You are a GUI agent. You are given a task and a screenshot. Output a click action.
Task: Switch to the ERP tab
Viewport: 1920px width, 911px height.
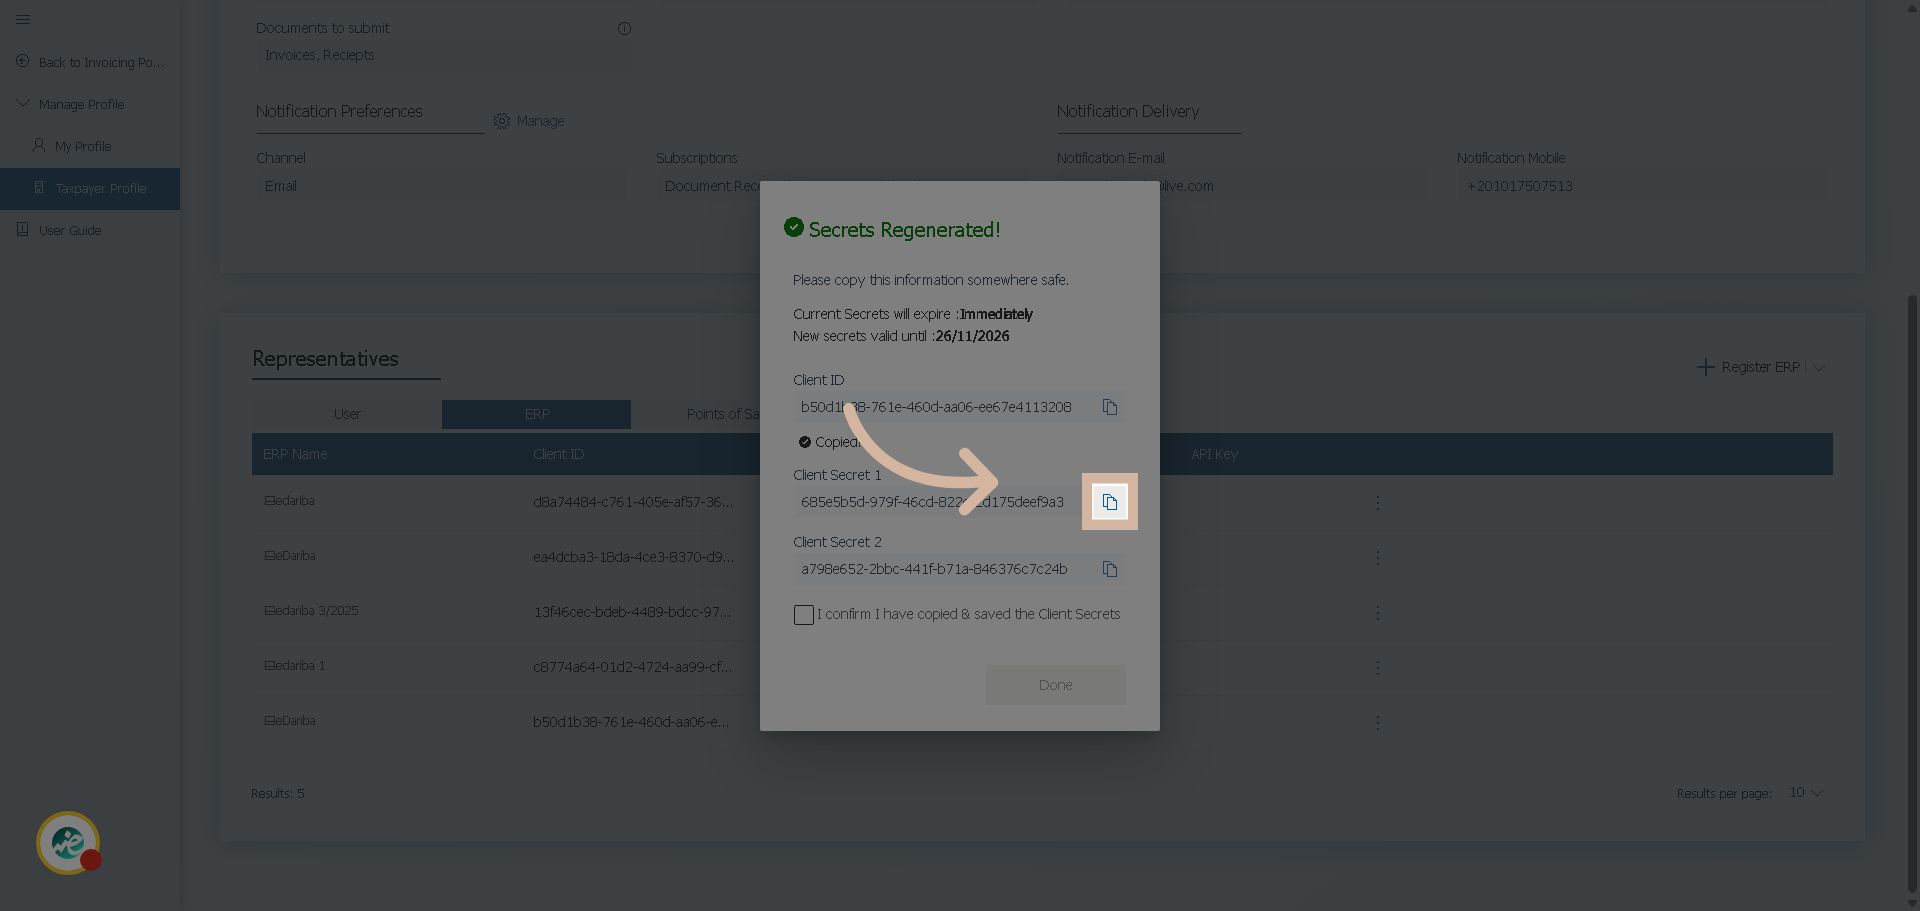pos(537,414)
